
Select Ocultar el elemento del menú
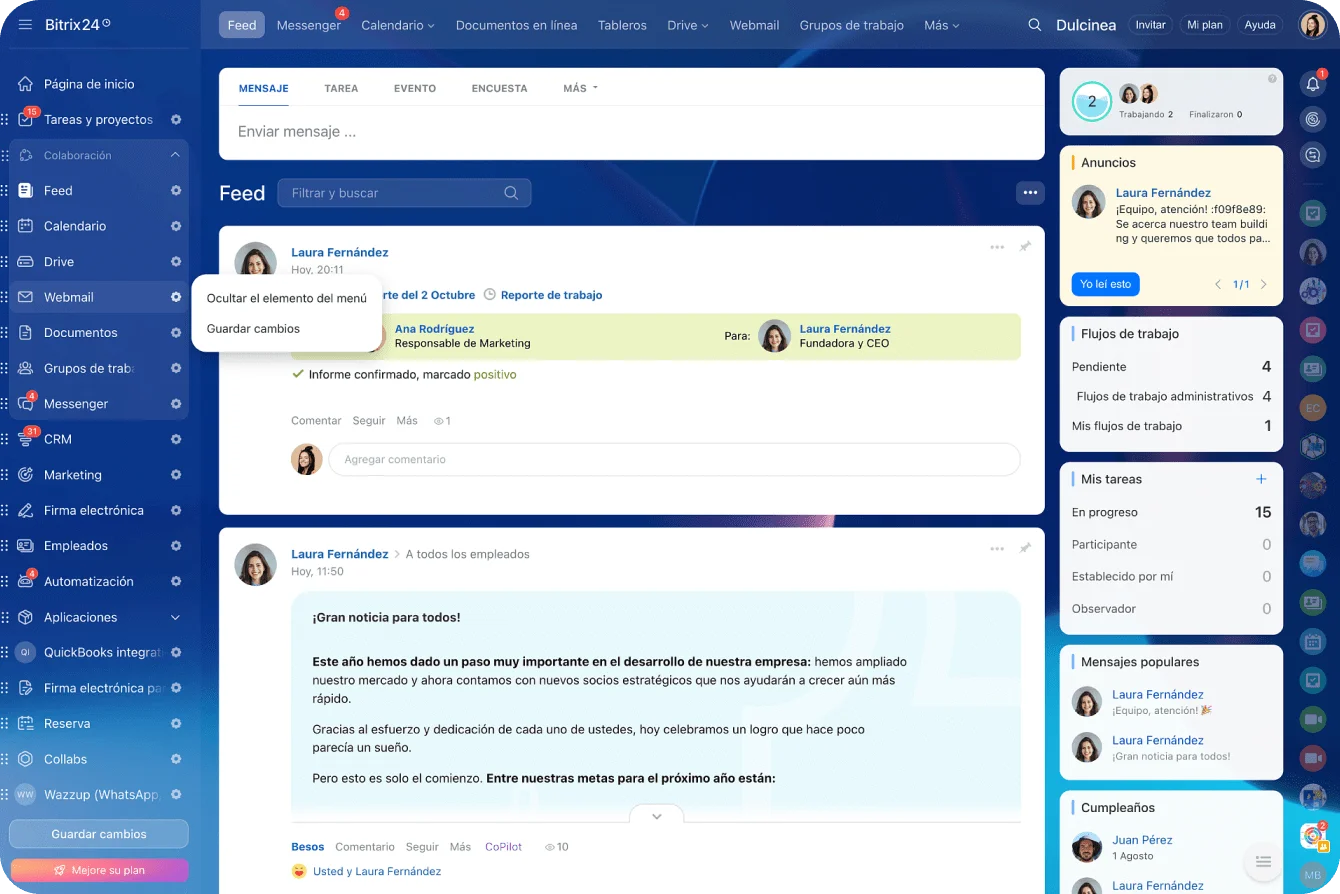(286, 298)
